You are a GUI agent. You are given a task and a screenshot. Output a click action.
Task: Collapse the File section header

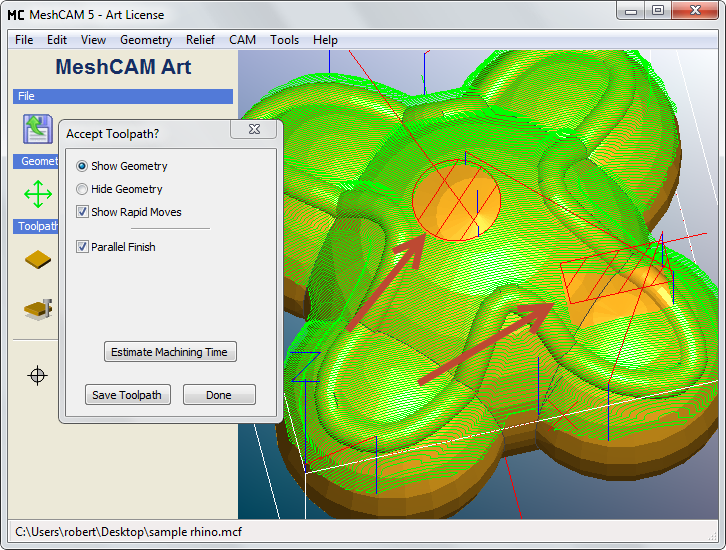click(123, 96)
